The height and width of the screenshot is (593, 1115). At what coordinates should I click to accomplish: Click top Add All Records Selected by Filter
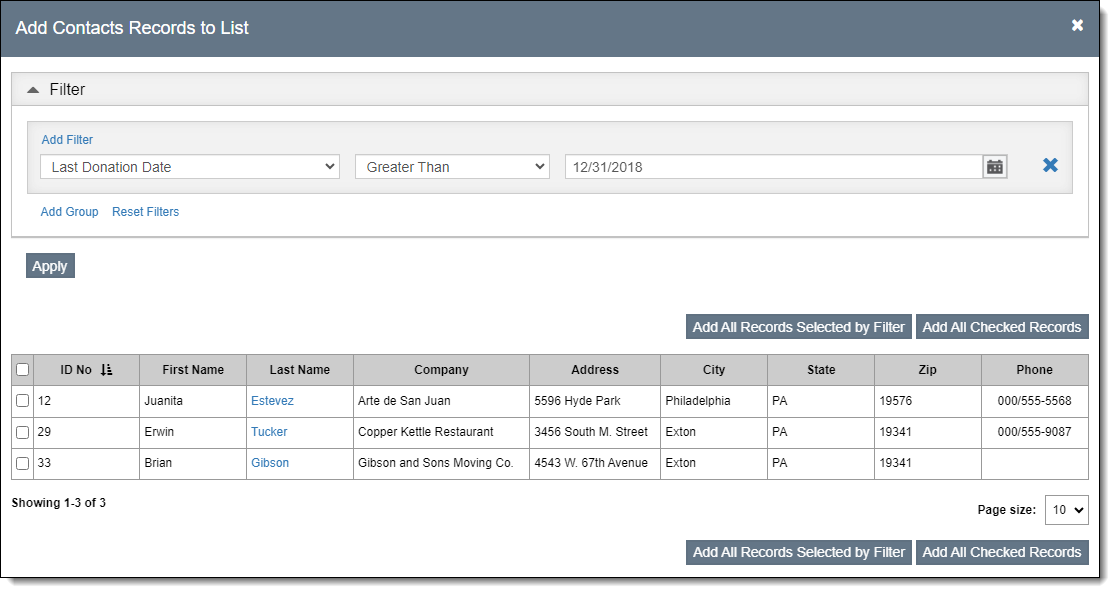click(x=798, y=327)
